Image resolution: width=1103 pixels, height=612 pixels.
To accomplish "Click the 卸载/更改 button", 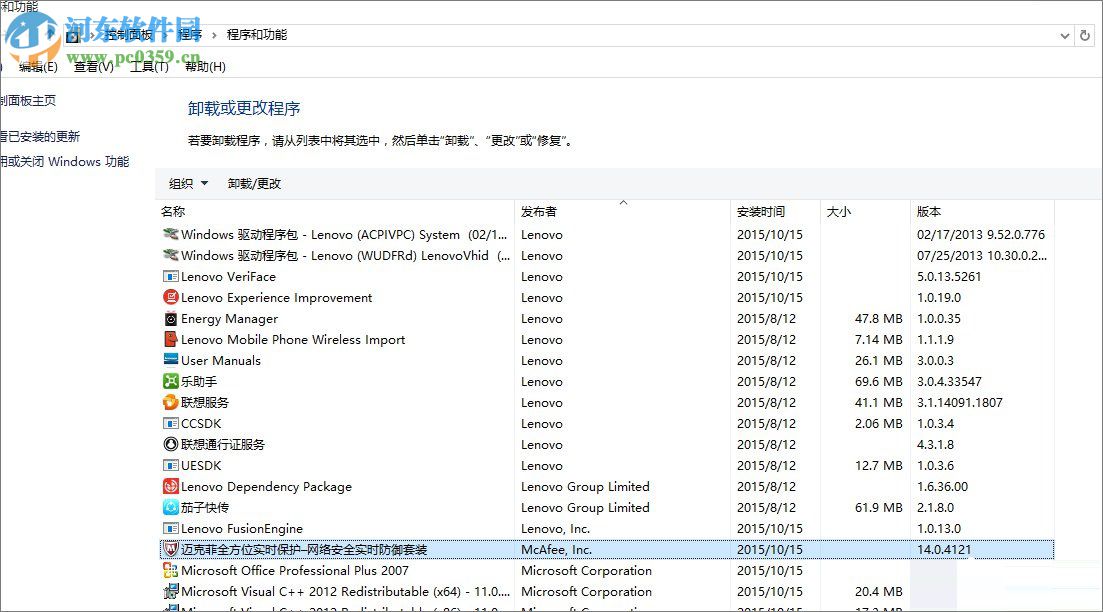I will (x=255, y=183).
